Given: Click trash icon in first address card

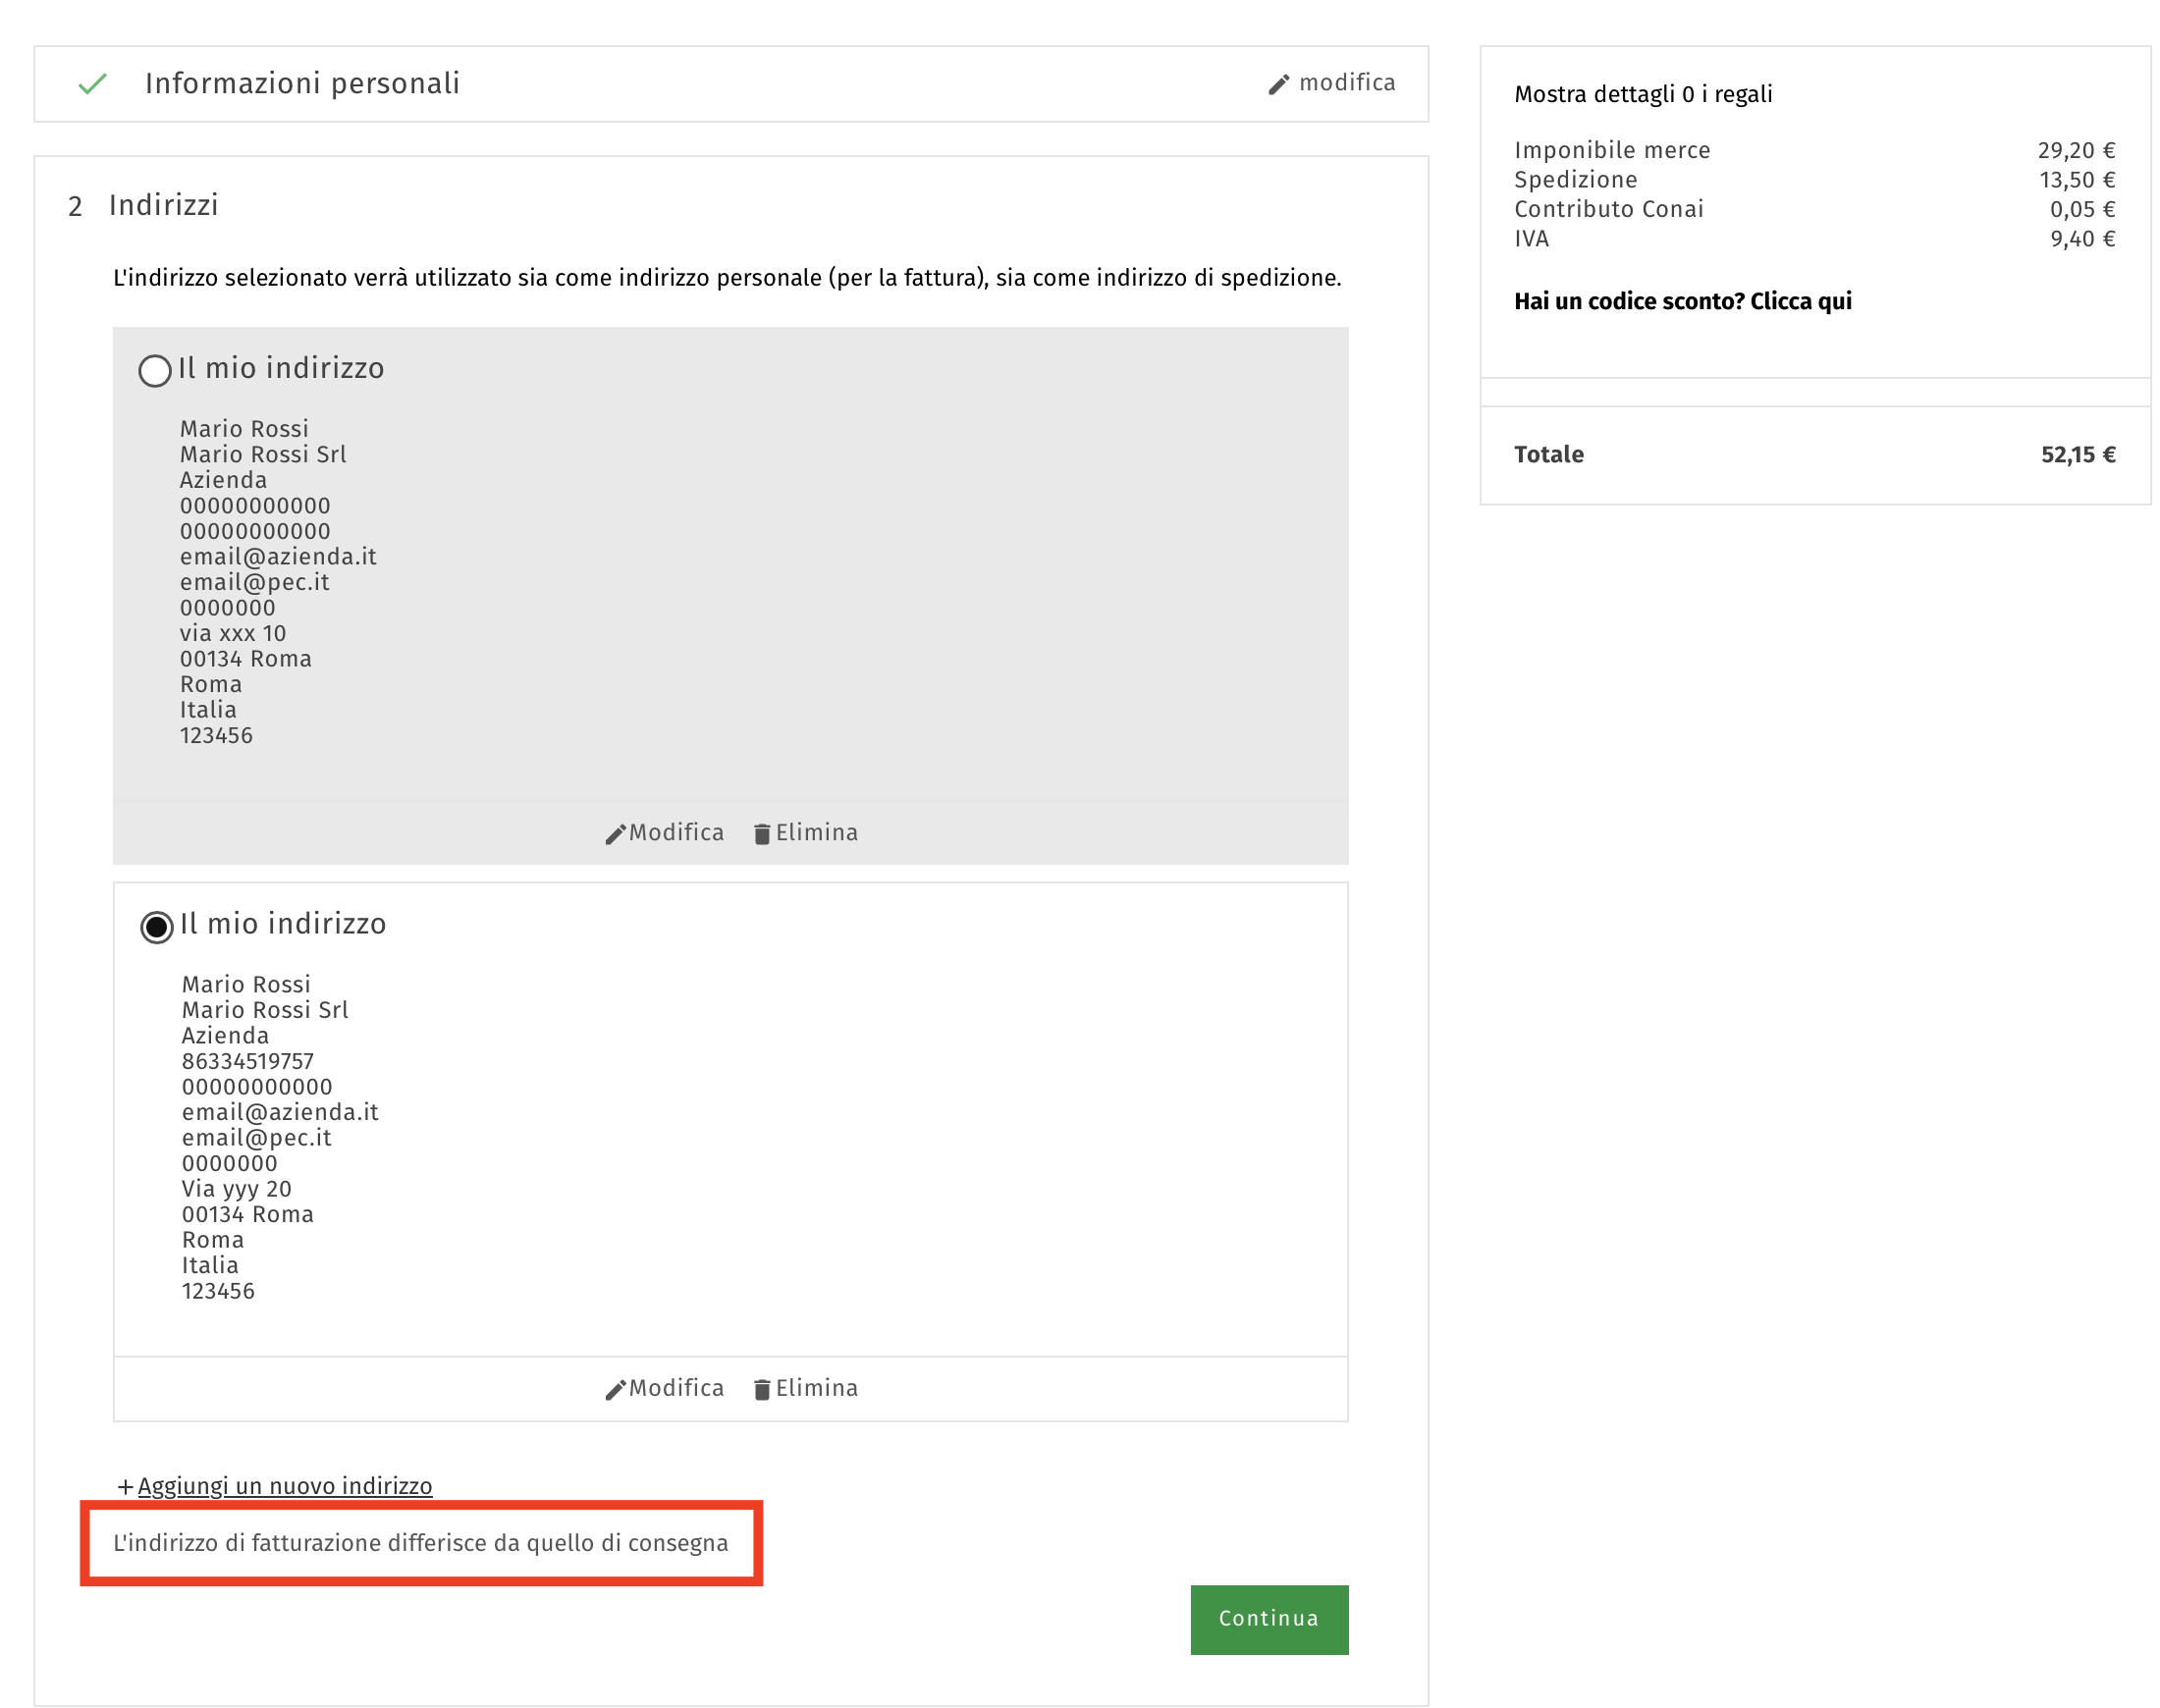Looking at the screenshot, I should click(762, 834).
